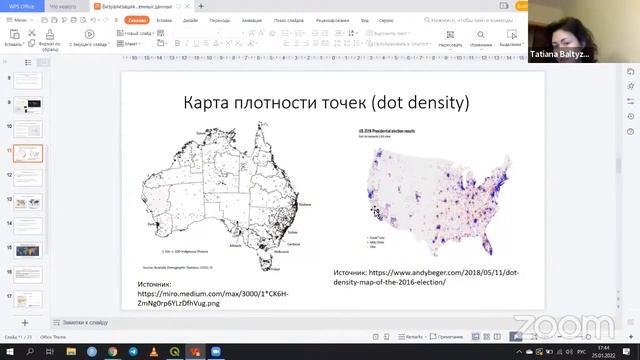This screenshot has height=360, width=640.
Task: Select slide 15 thumbnail
Action: pyautogui.click(x=28, y=251)
